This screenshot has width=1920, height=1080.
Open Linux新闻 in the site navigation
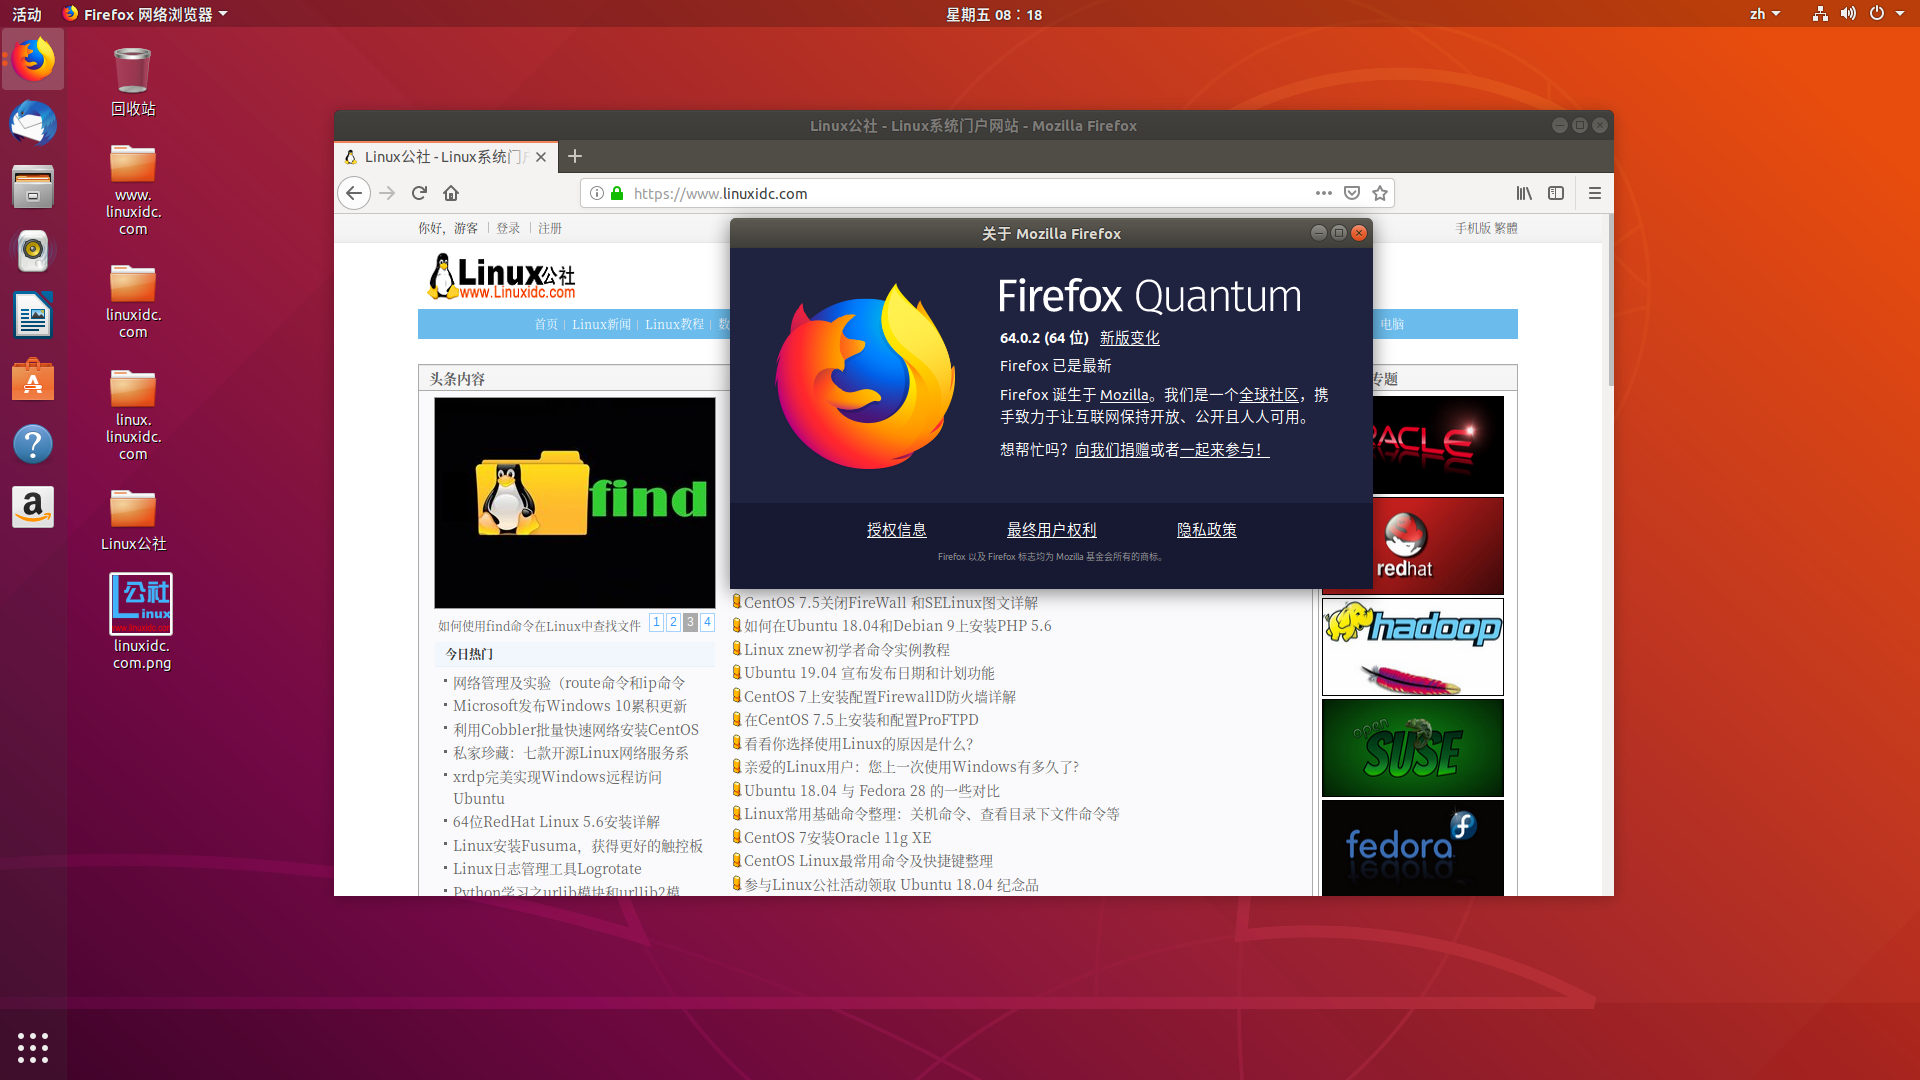click(602, 324)
